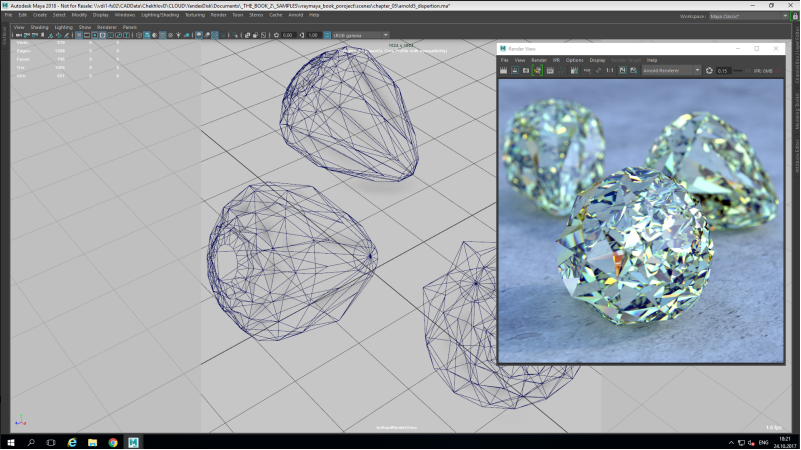
Task: Open the sRGB gamma view transform dropdown
Action: click(x=361, y=35)
